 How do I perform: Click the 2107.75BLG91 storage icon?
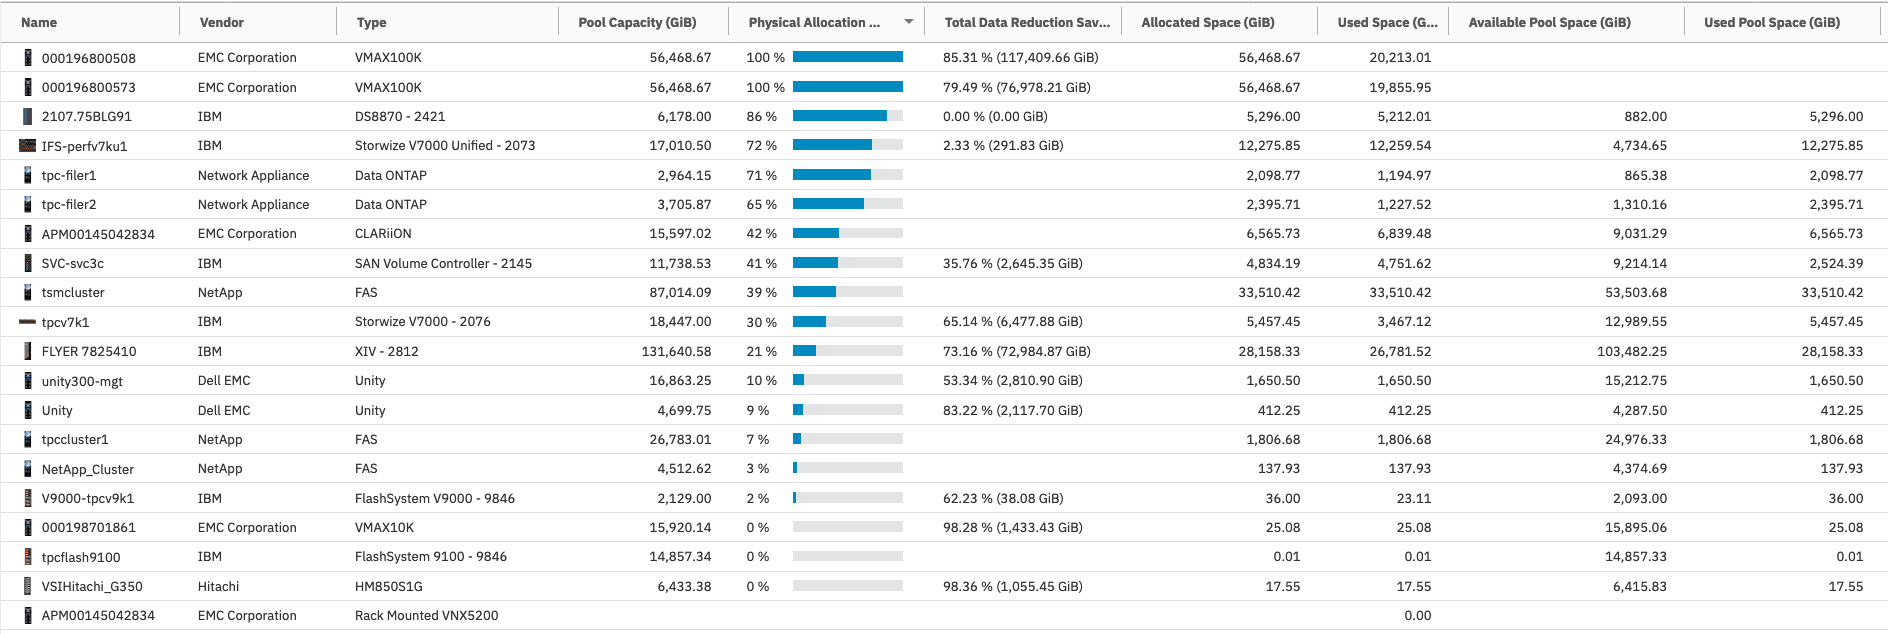coord(28,116)
